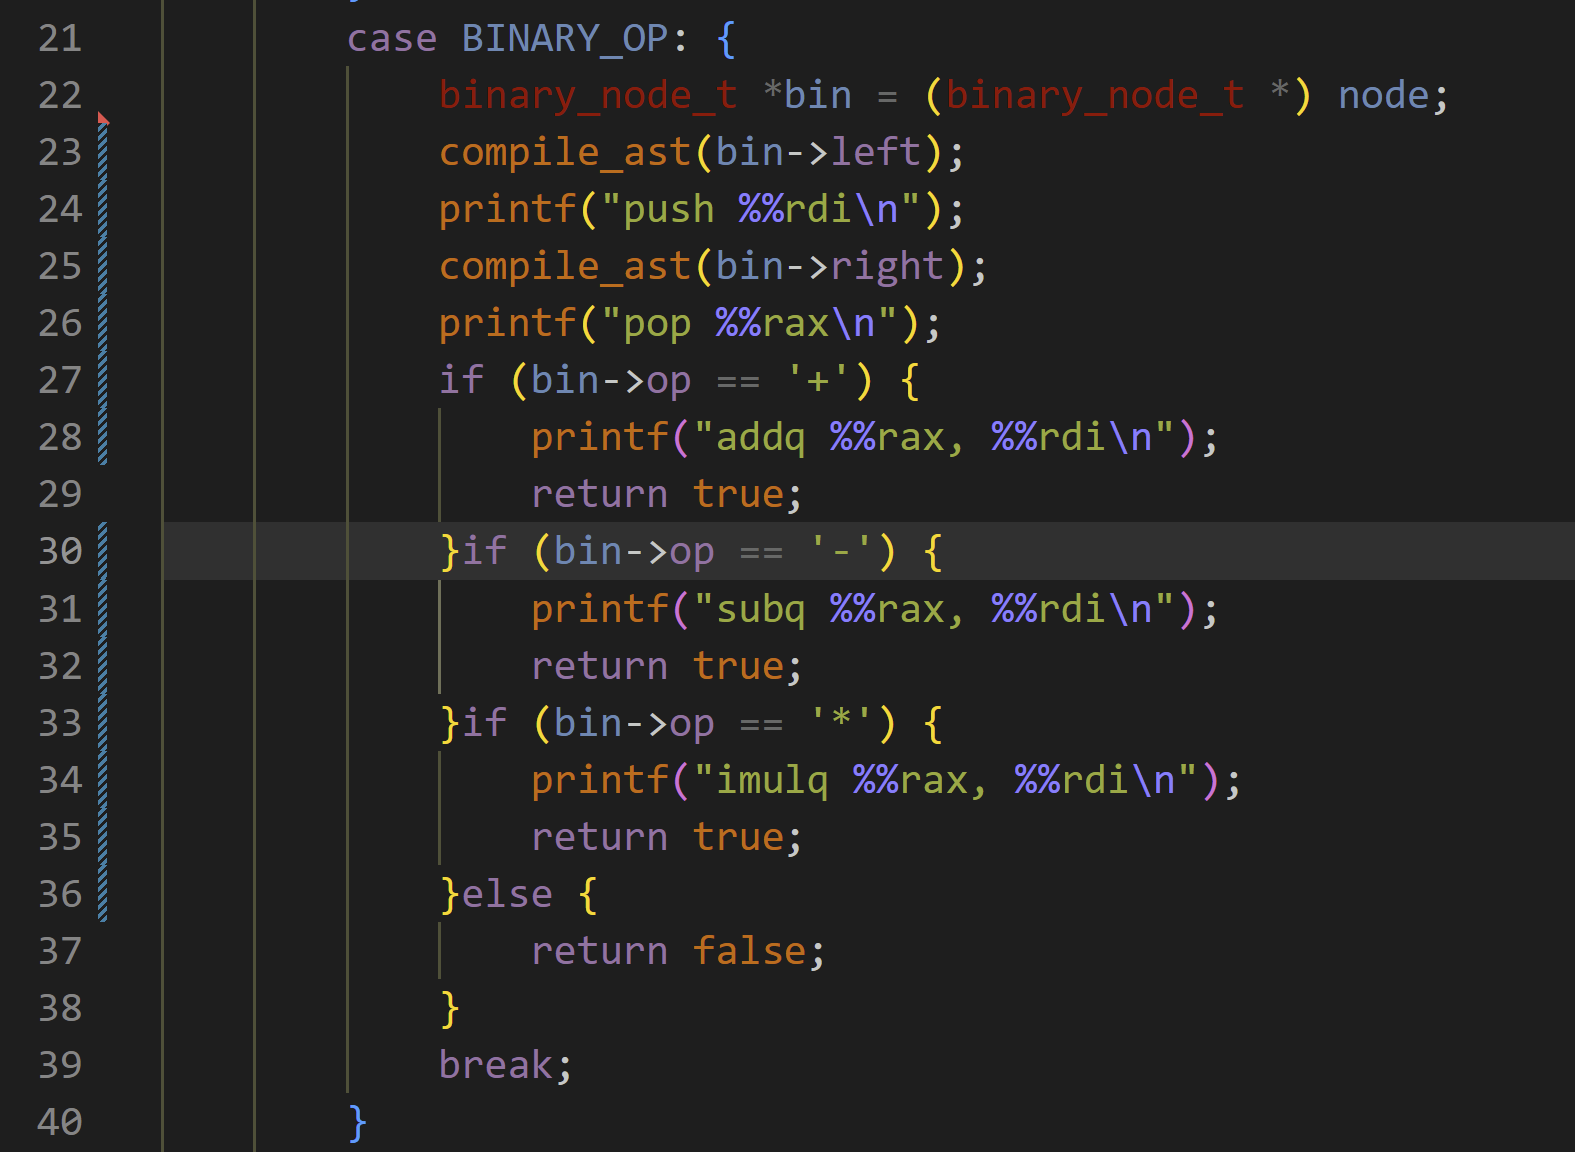This screenshot has height=1152, width=1575.
Task: Click the red deleted-lines triangle marker in gutter
Action: tap(102, 119)
